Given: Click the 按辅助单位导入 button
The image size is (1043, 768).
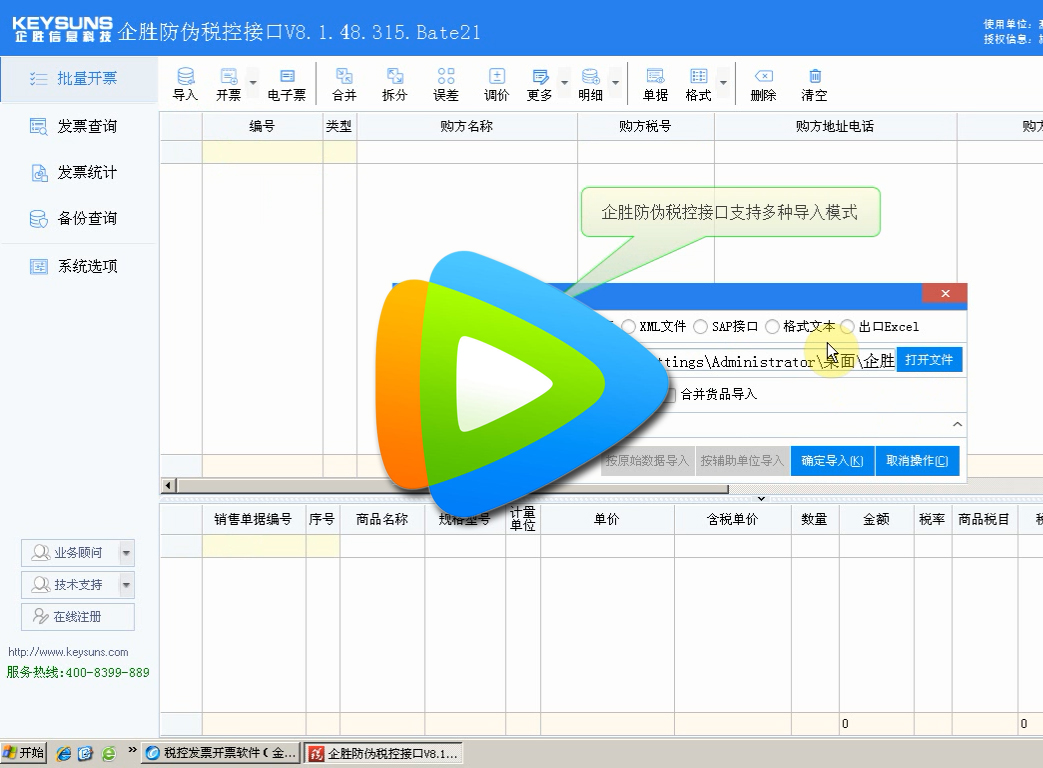Looking at the screenshot, I should click(x=742, y=461).
